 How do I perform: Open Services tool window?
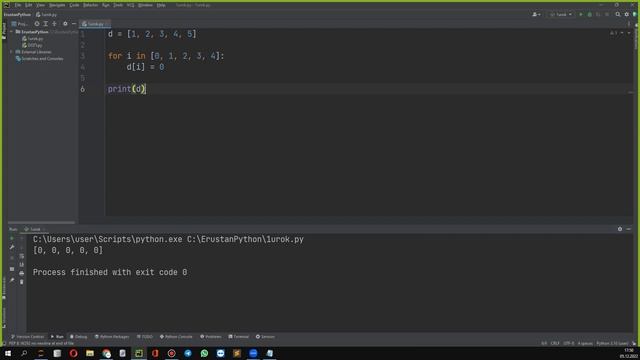point(265,337)
